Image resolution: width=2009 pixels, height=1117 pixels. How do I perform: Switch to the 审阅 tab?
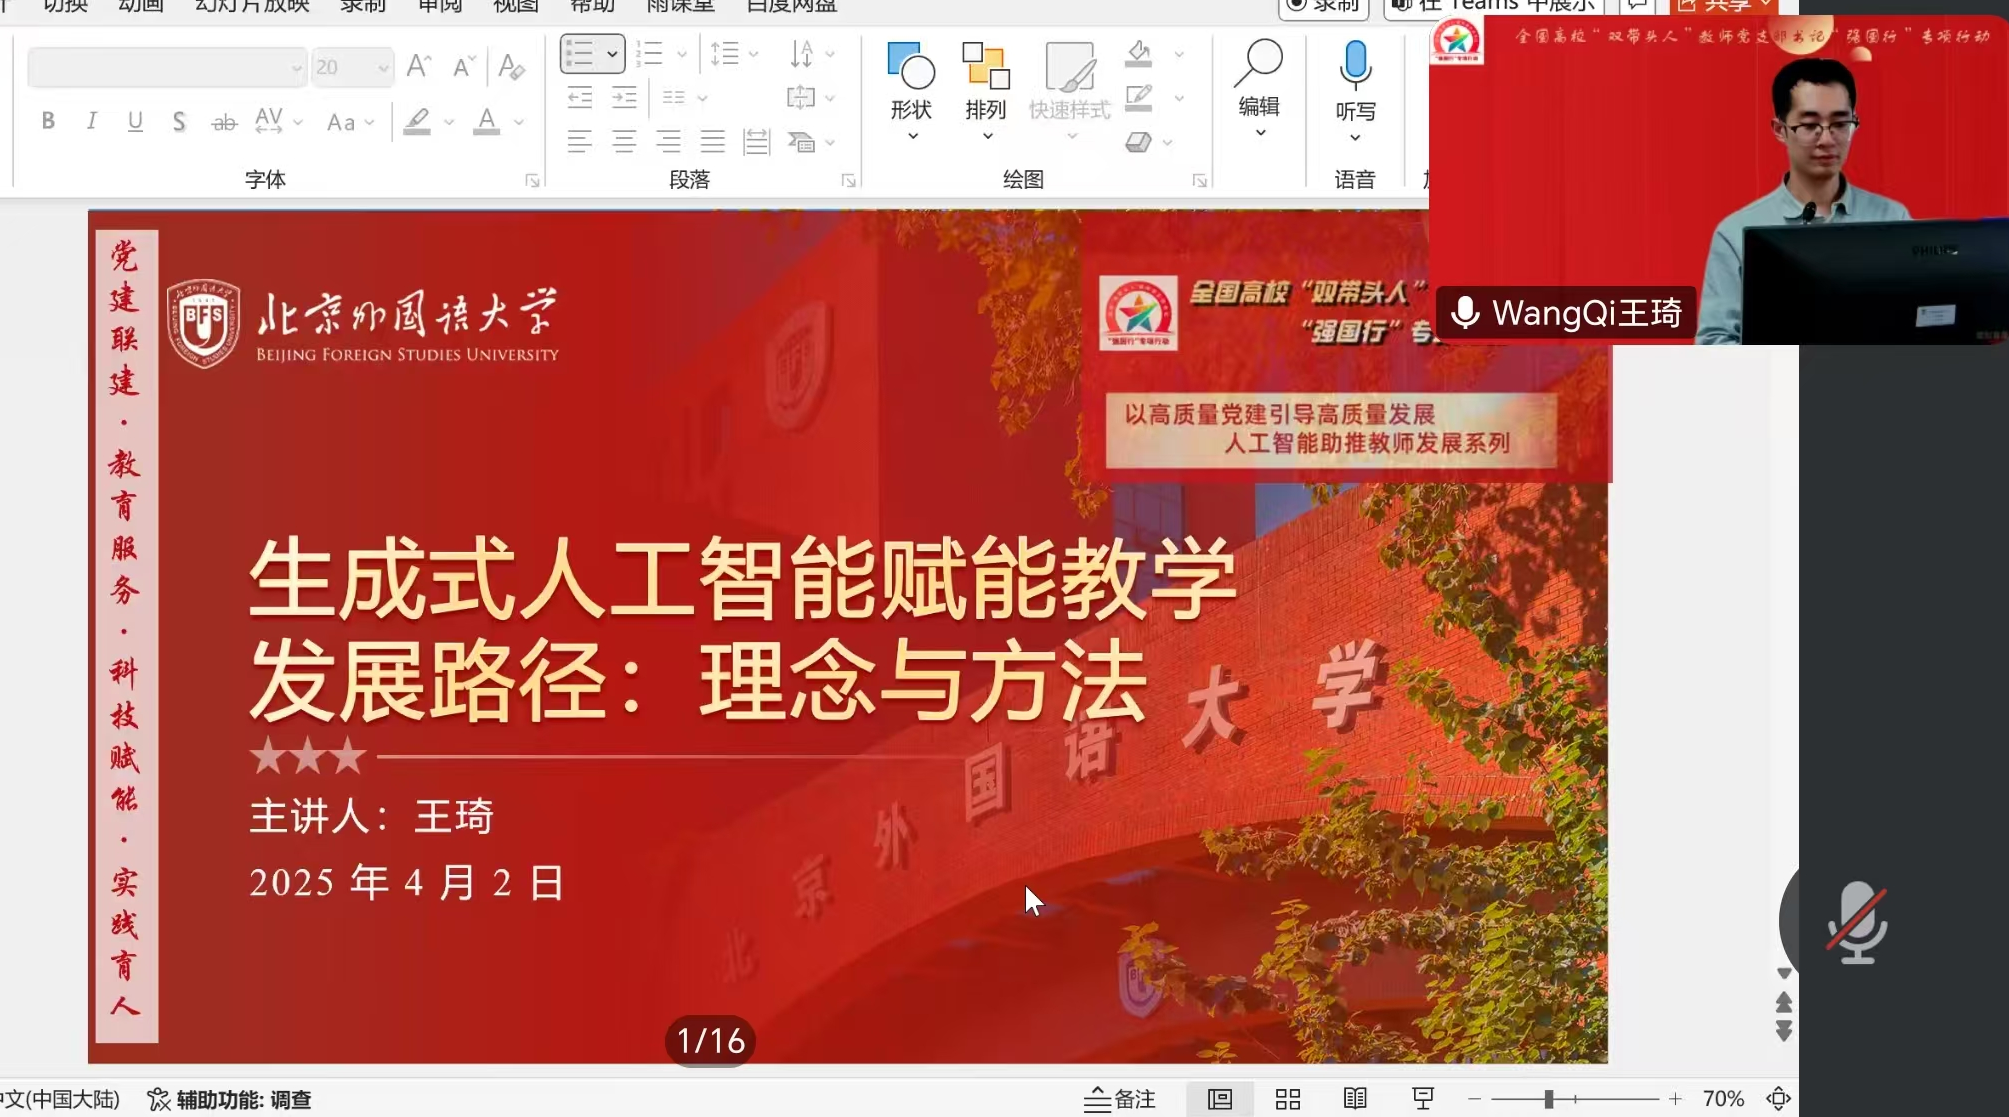click(440, 5)
